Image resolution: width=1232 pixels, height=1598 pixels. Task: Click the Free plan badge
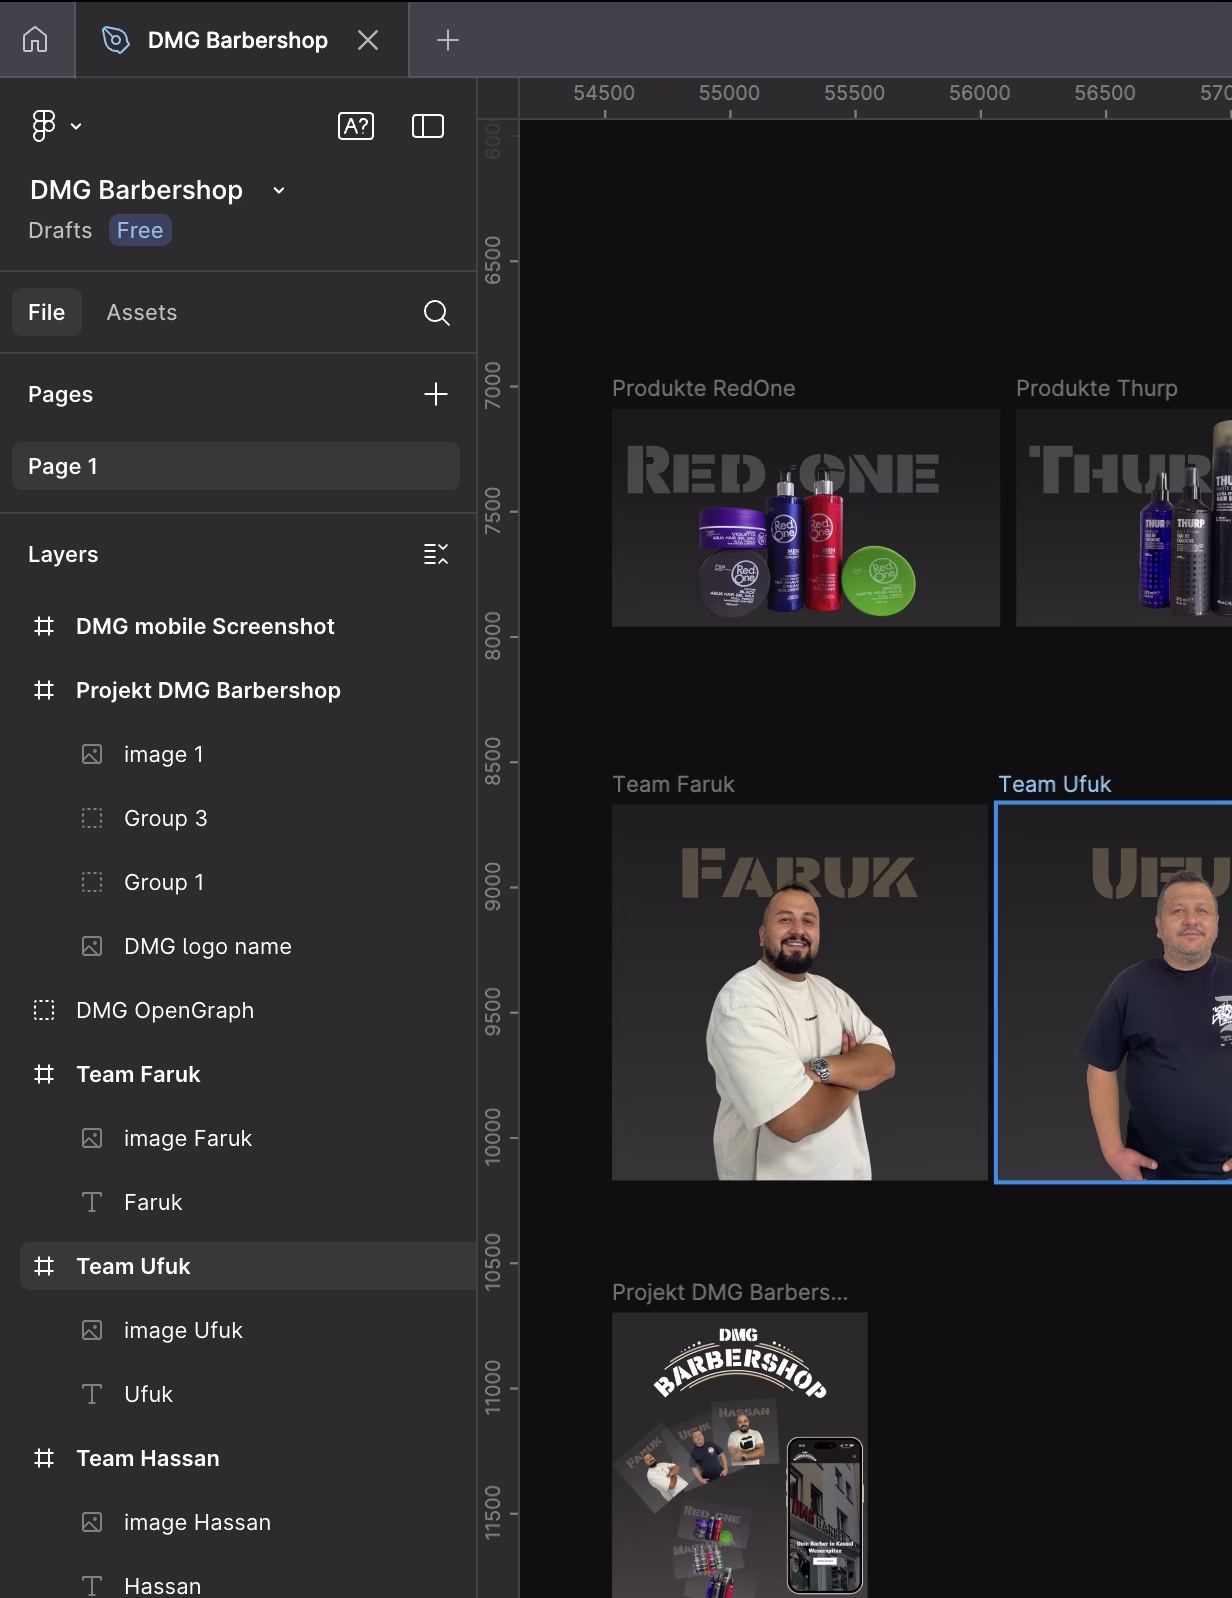tap(140, 231)
